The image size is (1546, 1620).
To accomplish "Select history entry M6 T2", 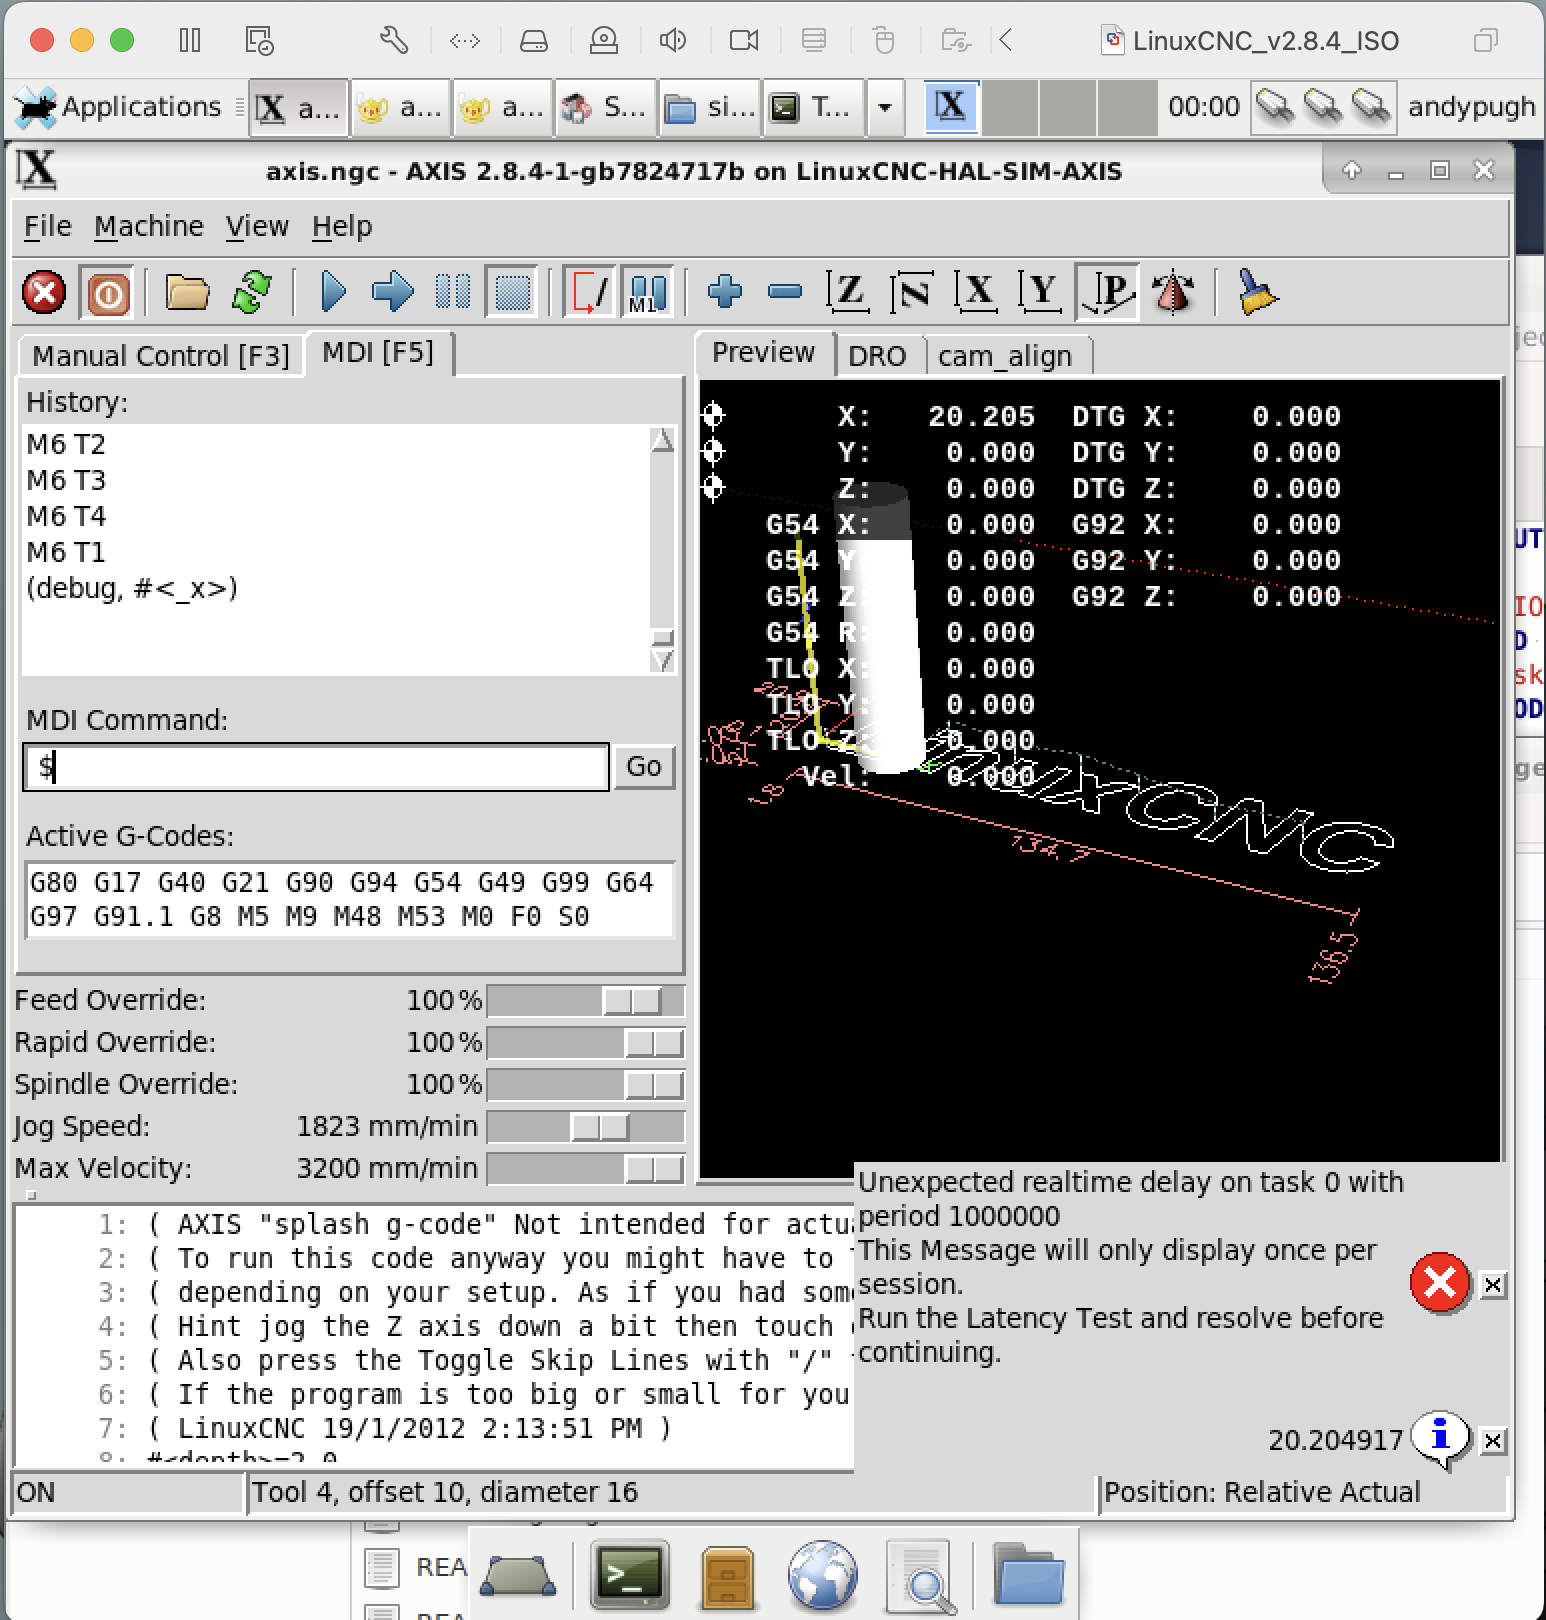I will coord(66,444).
